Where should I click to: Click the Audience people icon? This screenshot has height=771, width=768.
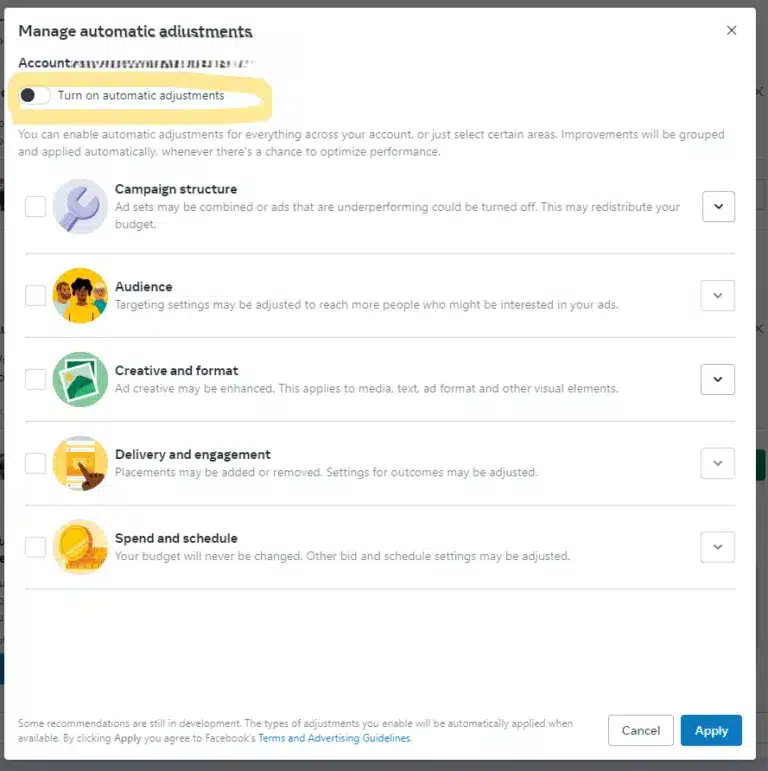[80, 296]
